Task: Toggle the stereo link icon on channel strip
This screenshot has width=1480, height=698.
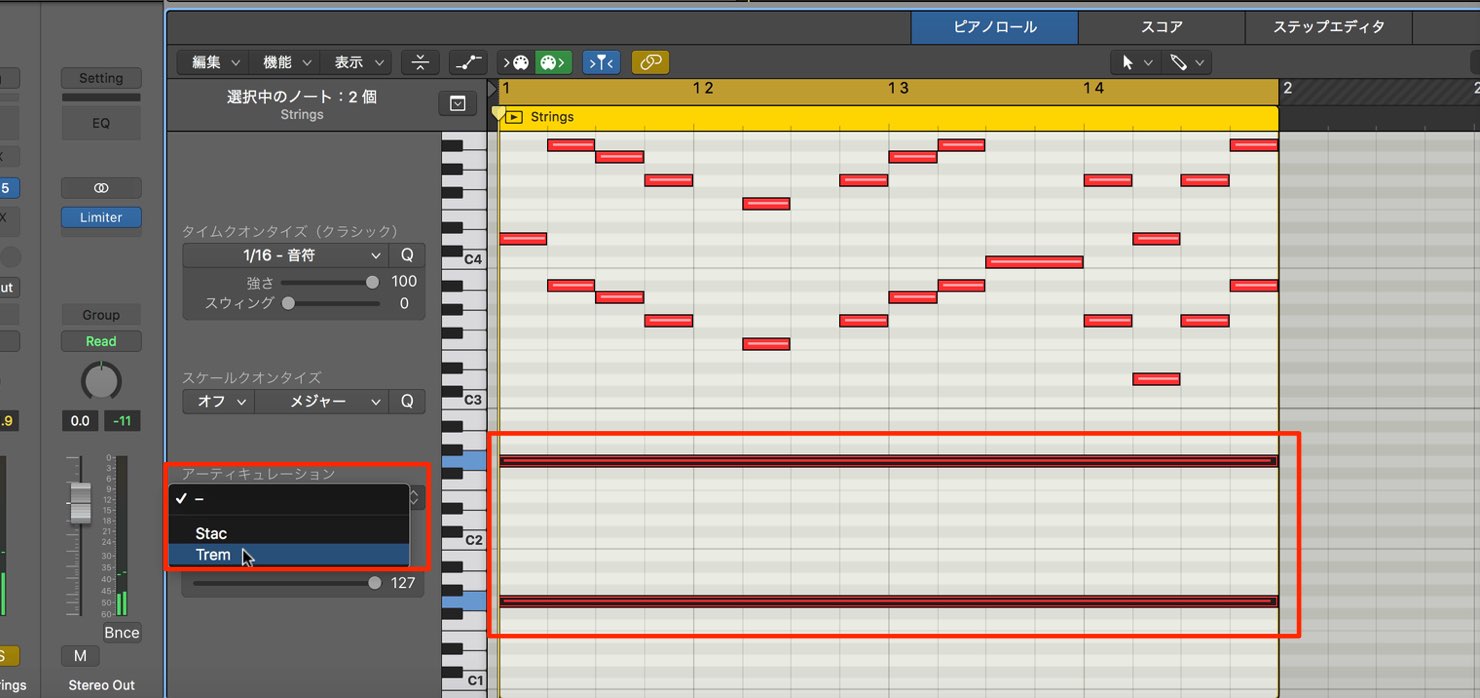Action: pos(101,188)
